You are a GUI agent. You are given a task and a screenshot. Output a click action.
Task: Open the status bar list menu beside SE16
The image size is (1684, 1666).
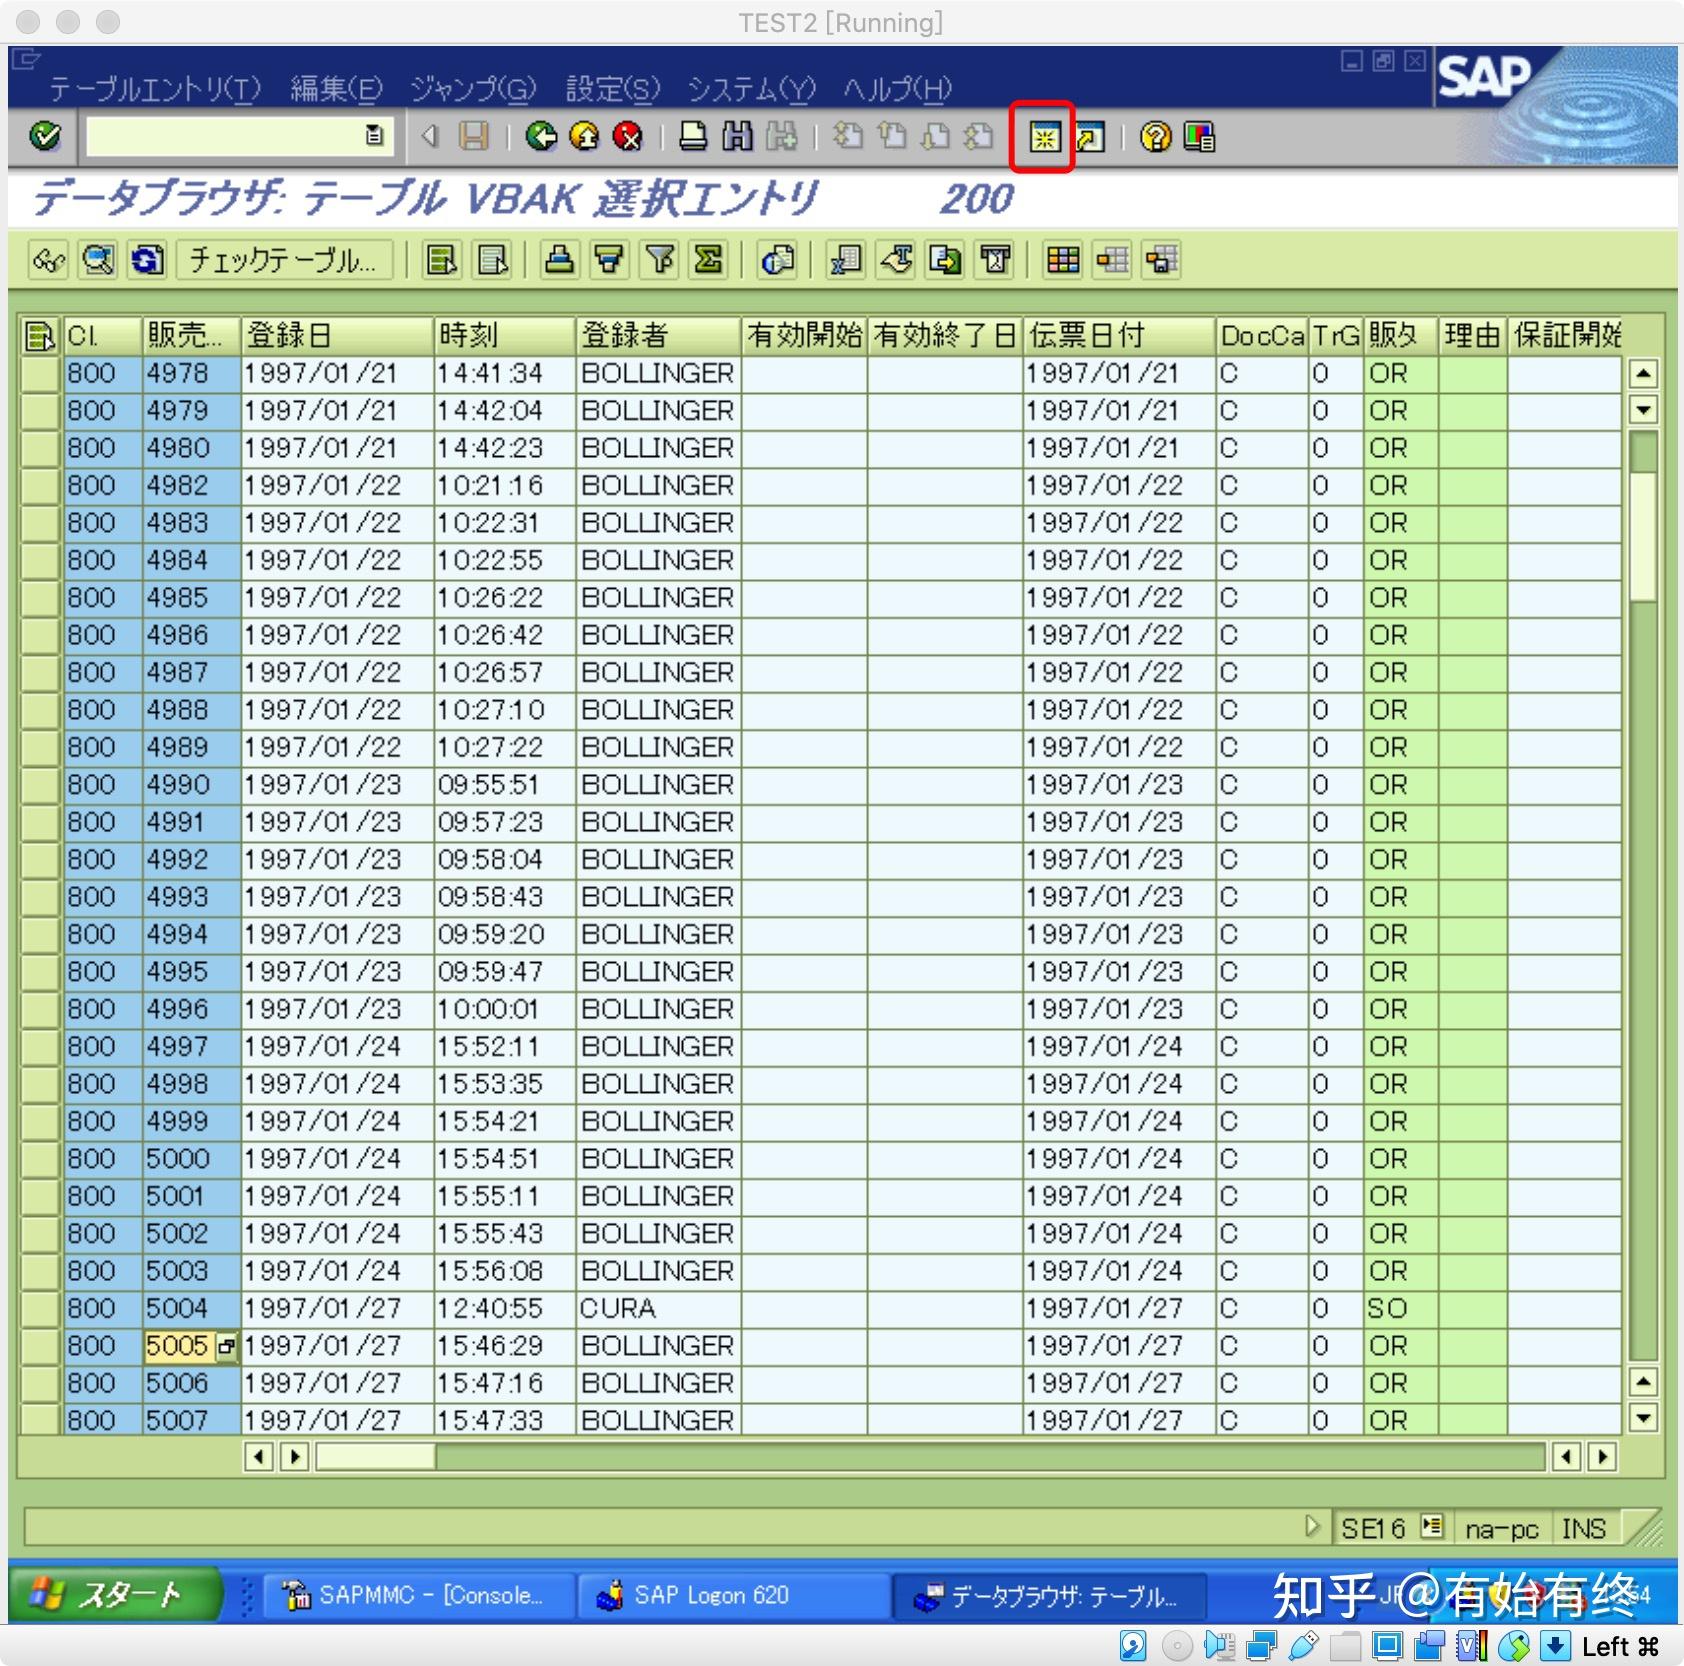coord(1432,1528)
